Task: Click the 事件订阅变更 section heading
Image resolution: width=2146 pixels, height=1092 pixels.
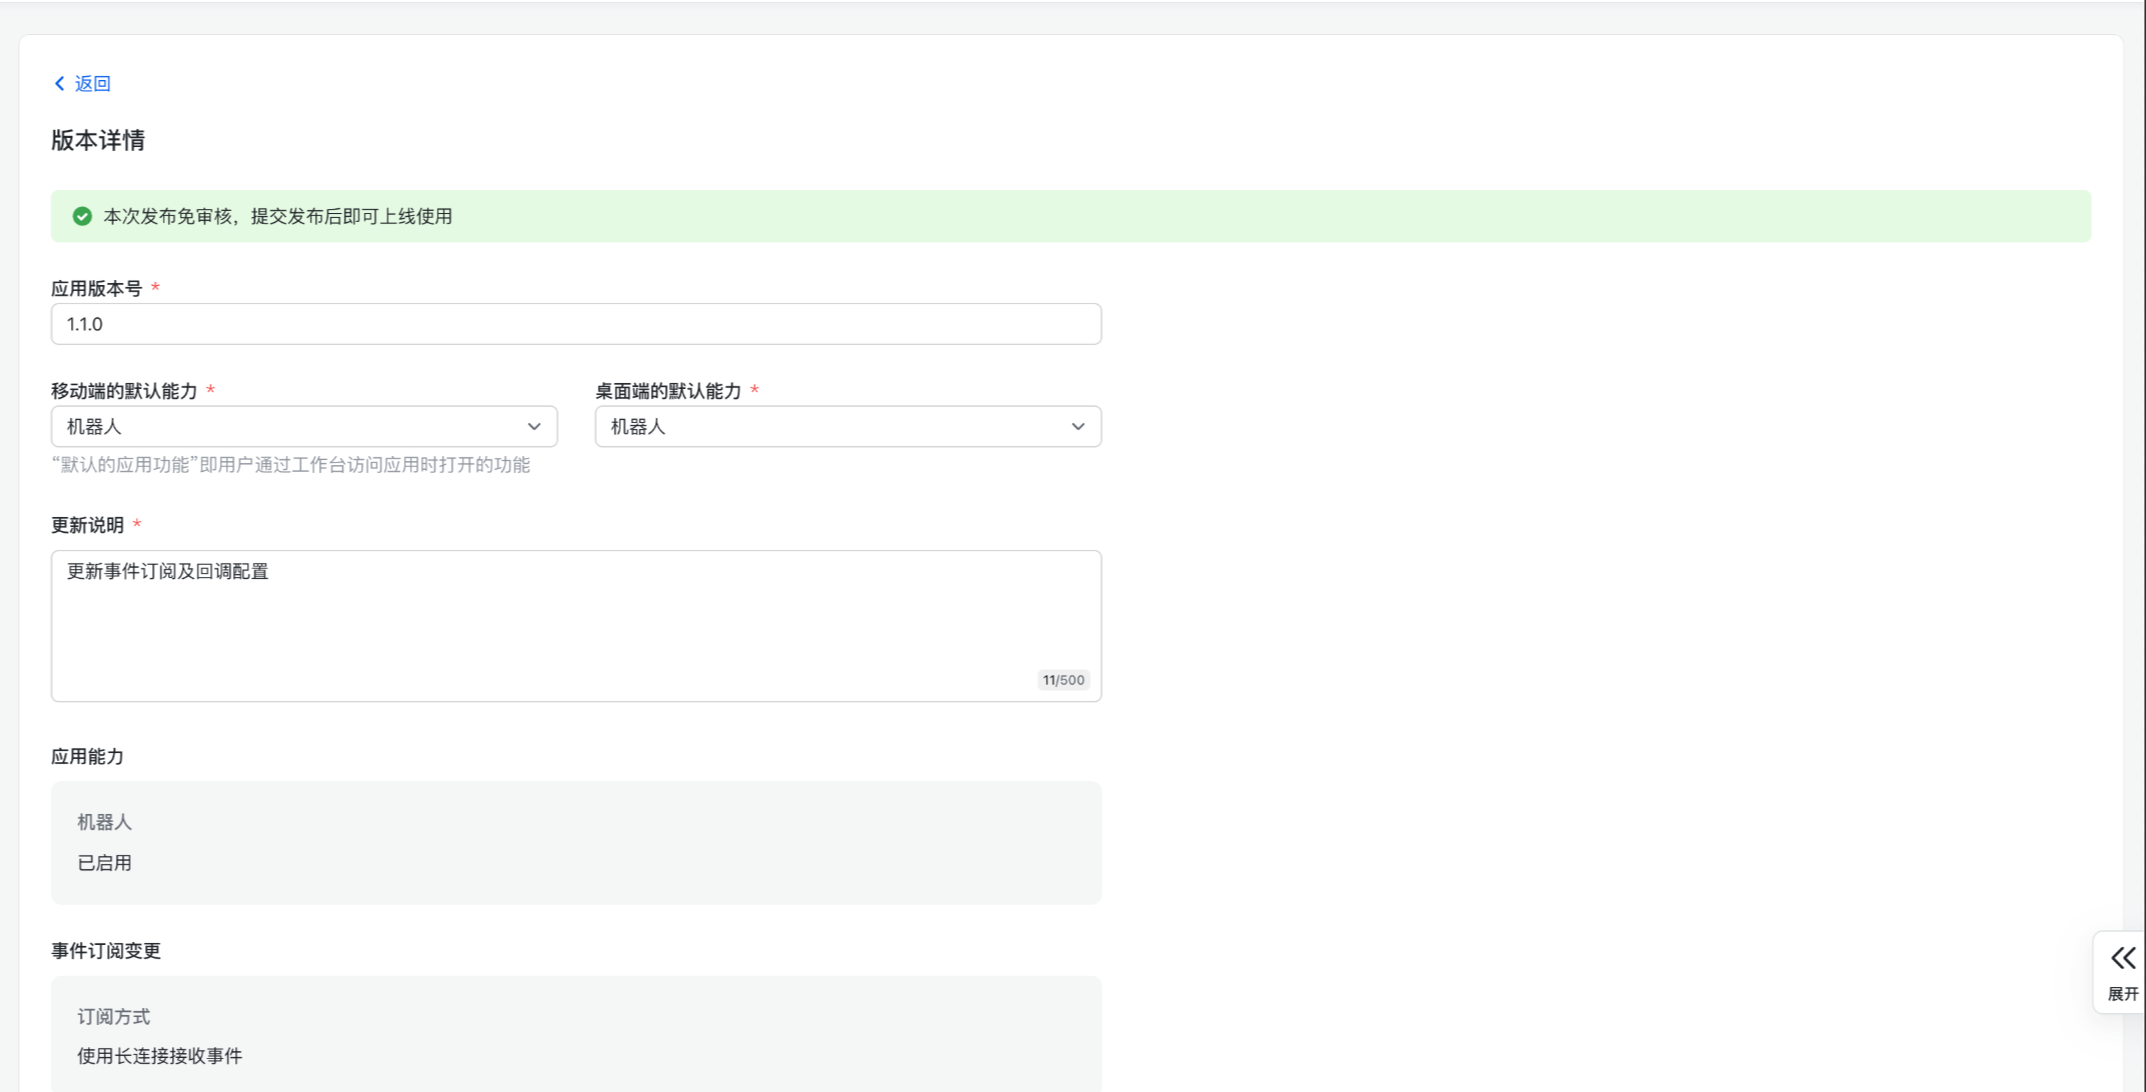Action: [106, 951]
